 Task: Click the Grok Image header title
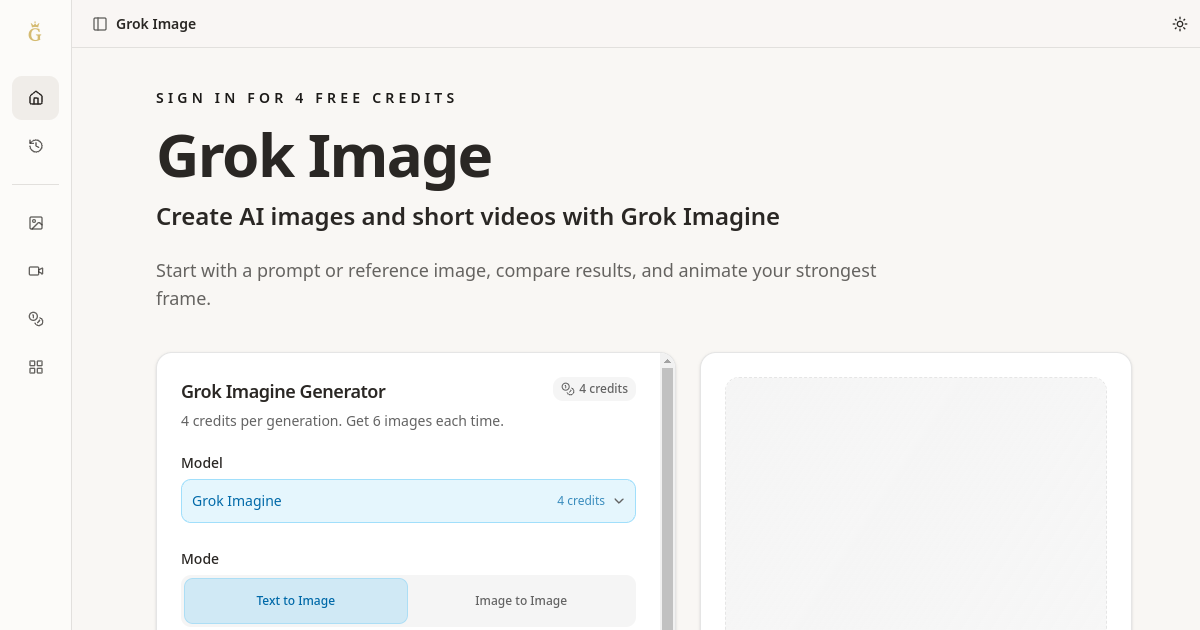(156, 24)
